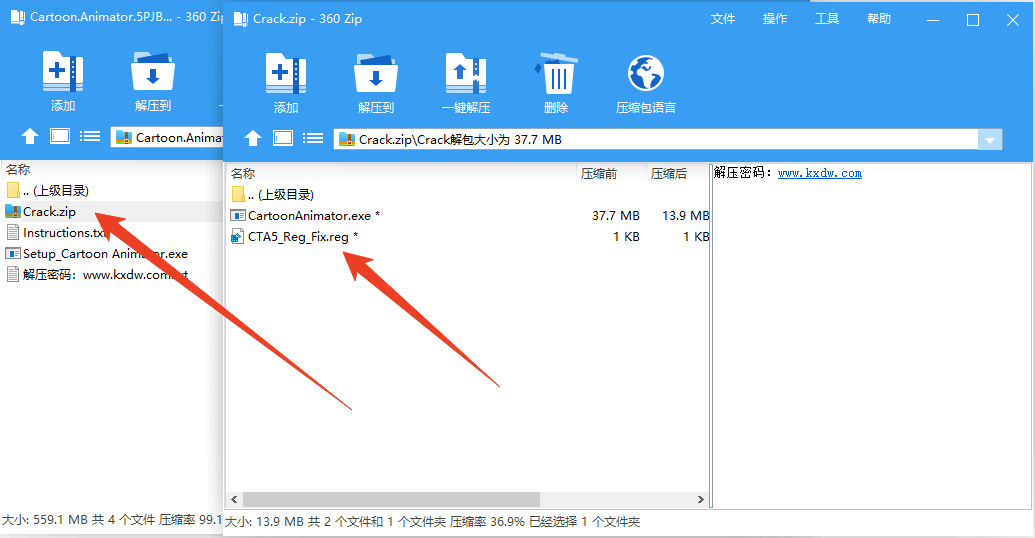The width and height of the screenshot is (1035, 538).
Task: Expand the address path dropdown arrow
Action: (x=990, y=140)
